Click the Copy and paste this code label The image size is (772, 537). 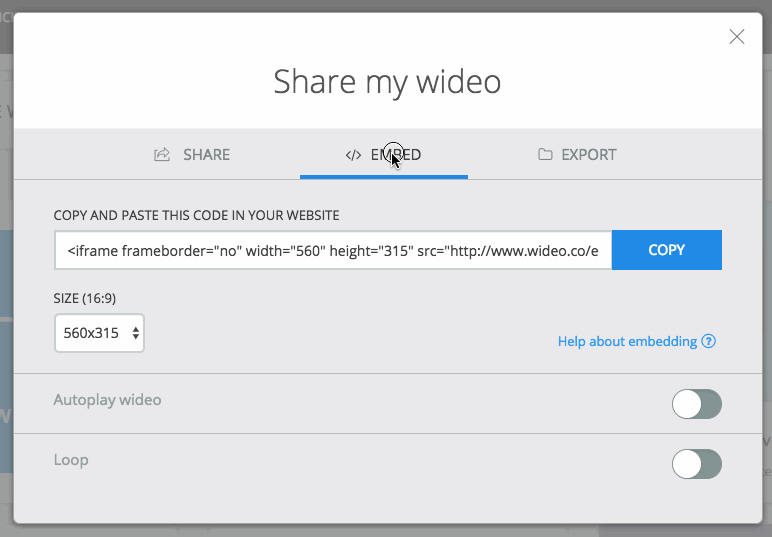(197, 215)
